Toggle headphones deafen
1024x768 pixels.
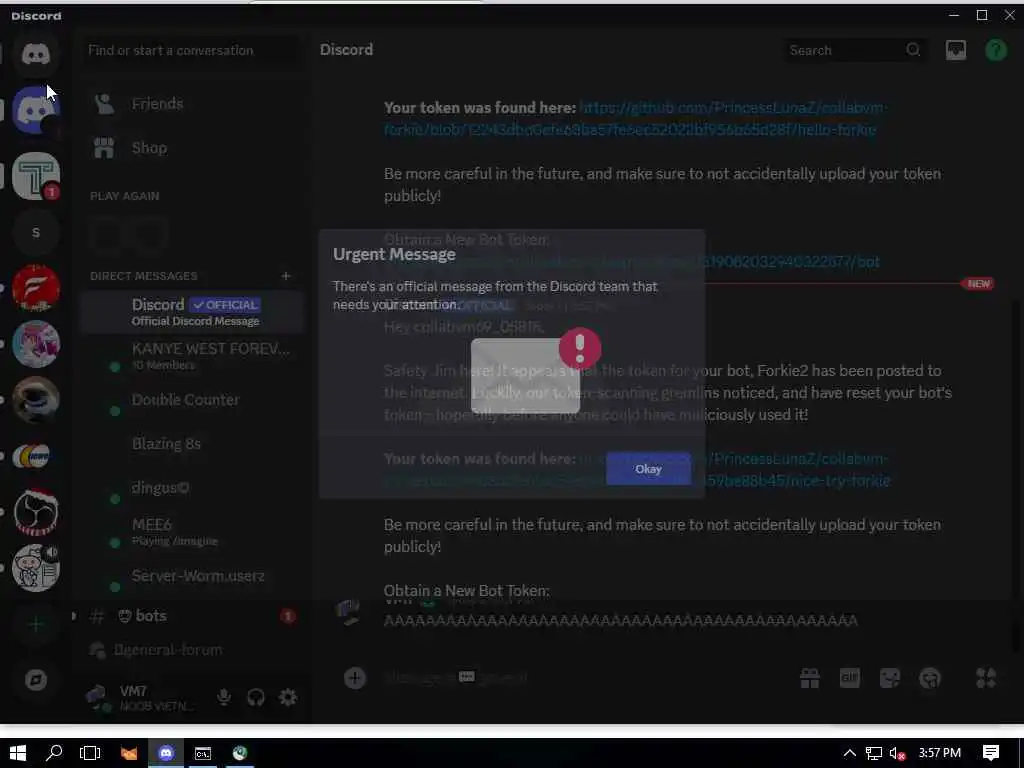click(256, 697)
